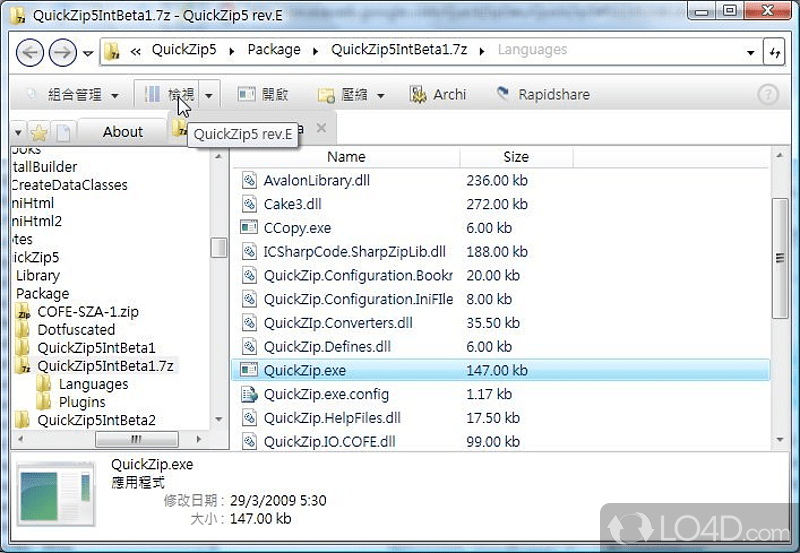Click the QuickZip.exe preview thumbnail
This screenshot has height=553, width=800.
pos(56,494)
